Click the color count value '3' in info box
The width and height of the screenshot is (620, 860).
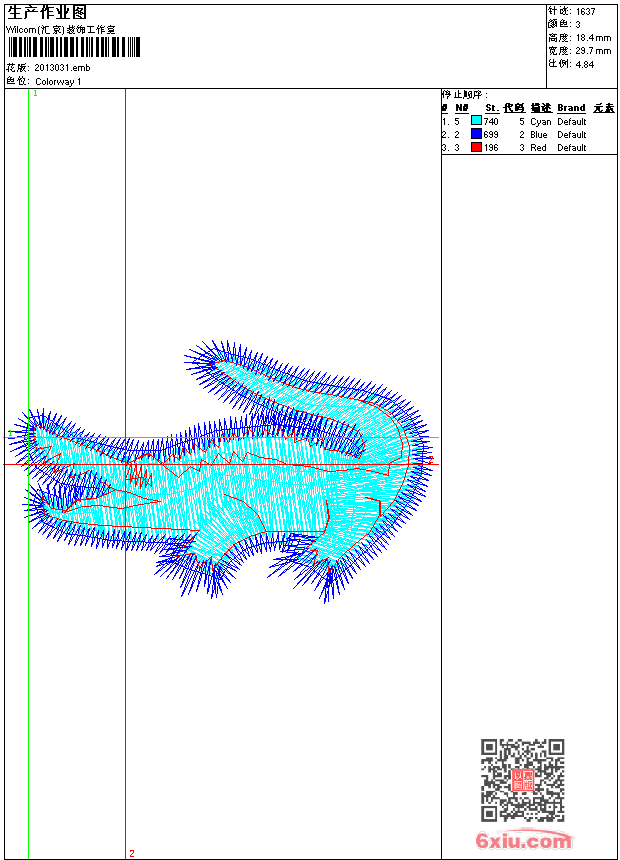coord(578,25)
